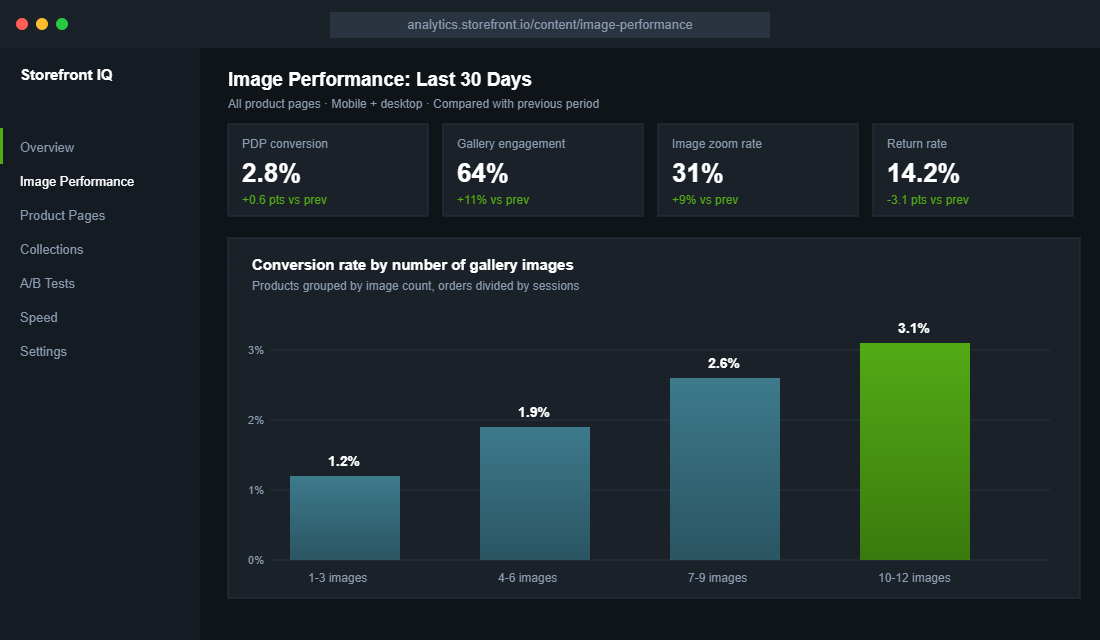Click the green 10-12 images bar
The width and height of the screenshot is (1100, 640).
[915, 451]
